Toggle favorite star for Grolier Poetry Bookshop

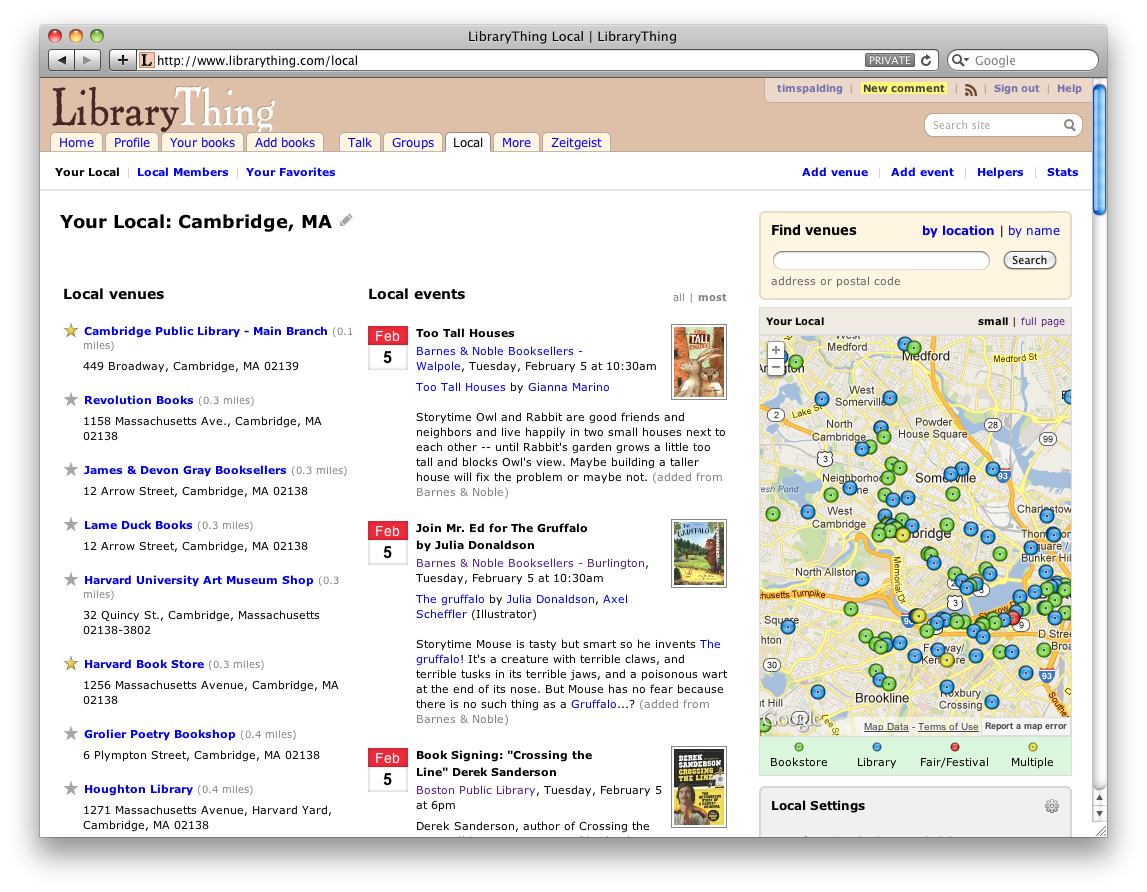(71, 733)
